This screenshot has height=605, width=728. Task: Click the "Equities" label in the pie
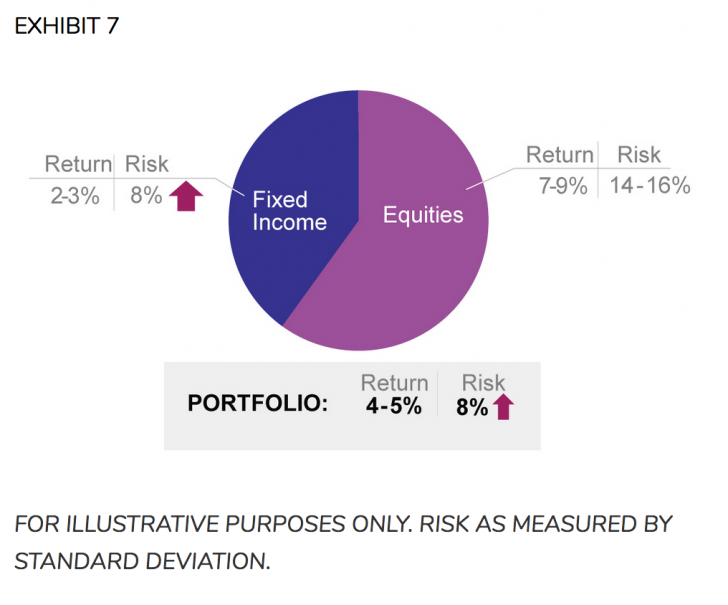pyautogui.click(x=423, y=215)
